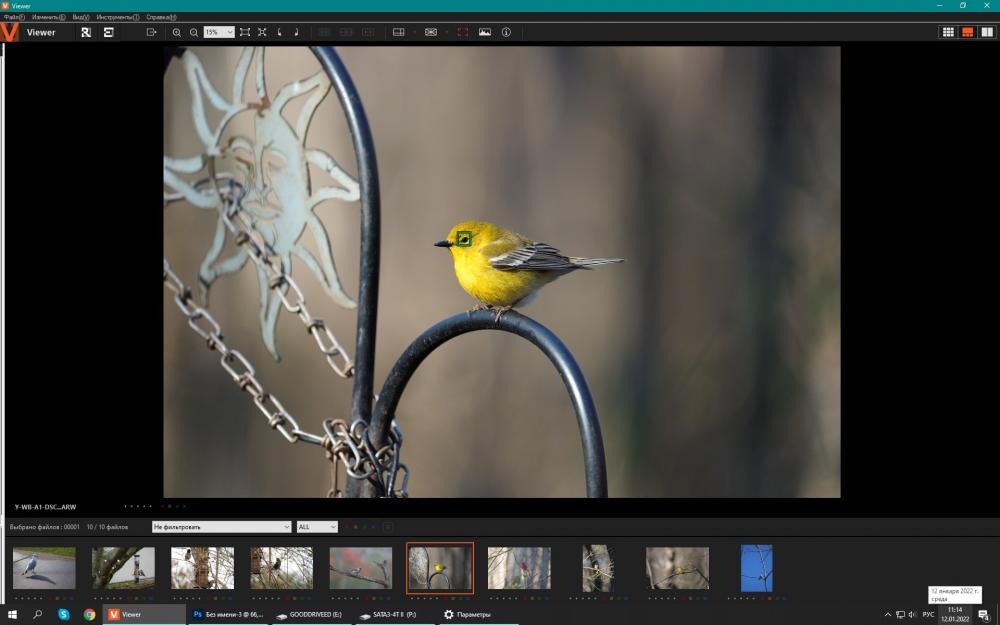Click the taskbar clock showing 11:14

click(x=955, y=615)
